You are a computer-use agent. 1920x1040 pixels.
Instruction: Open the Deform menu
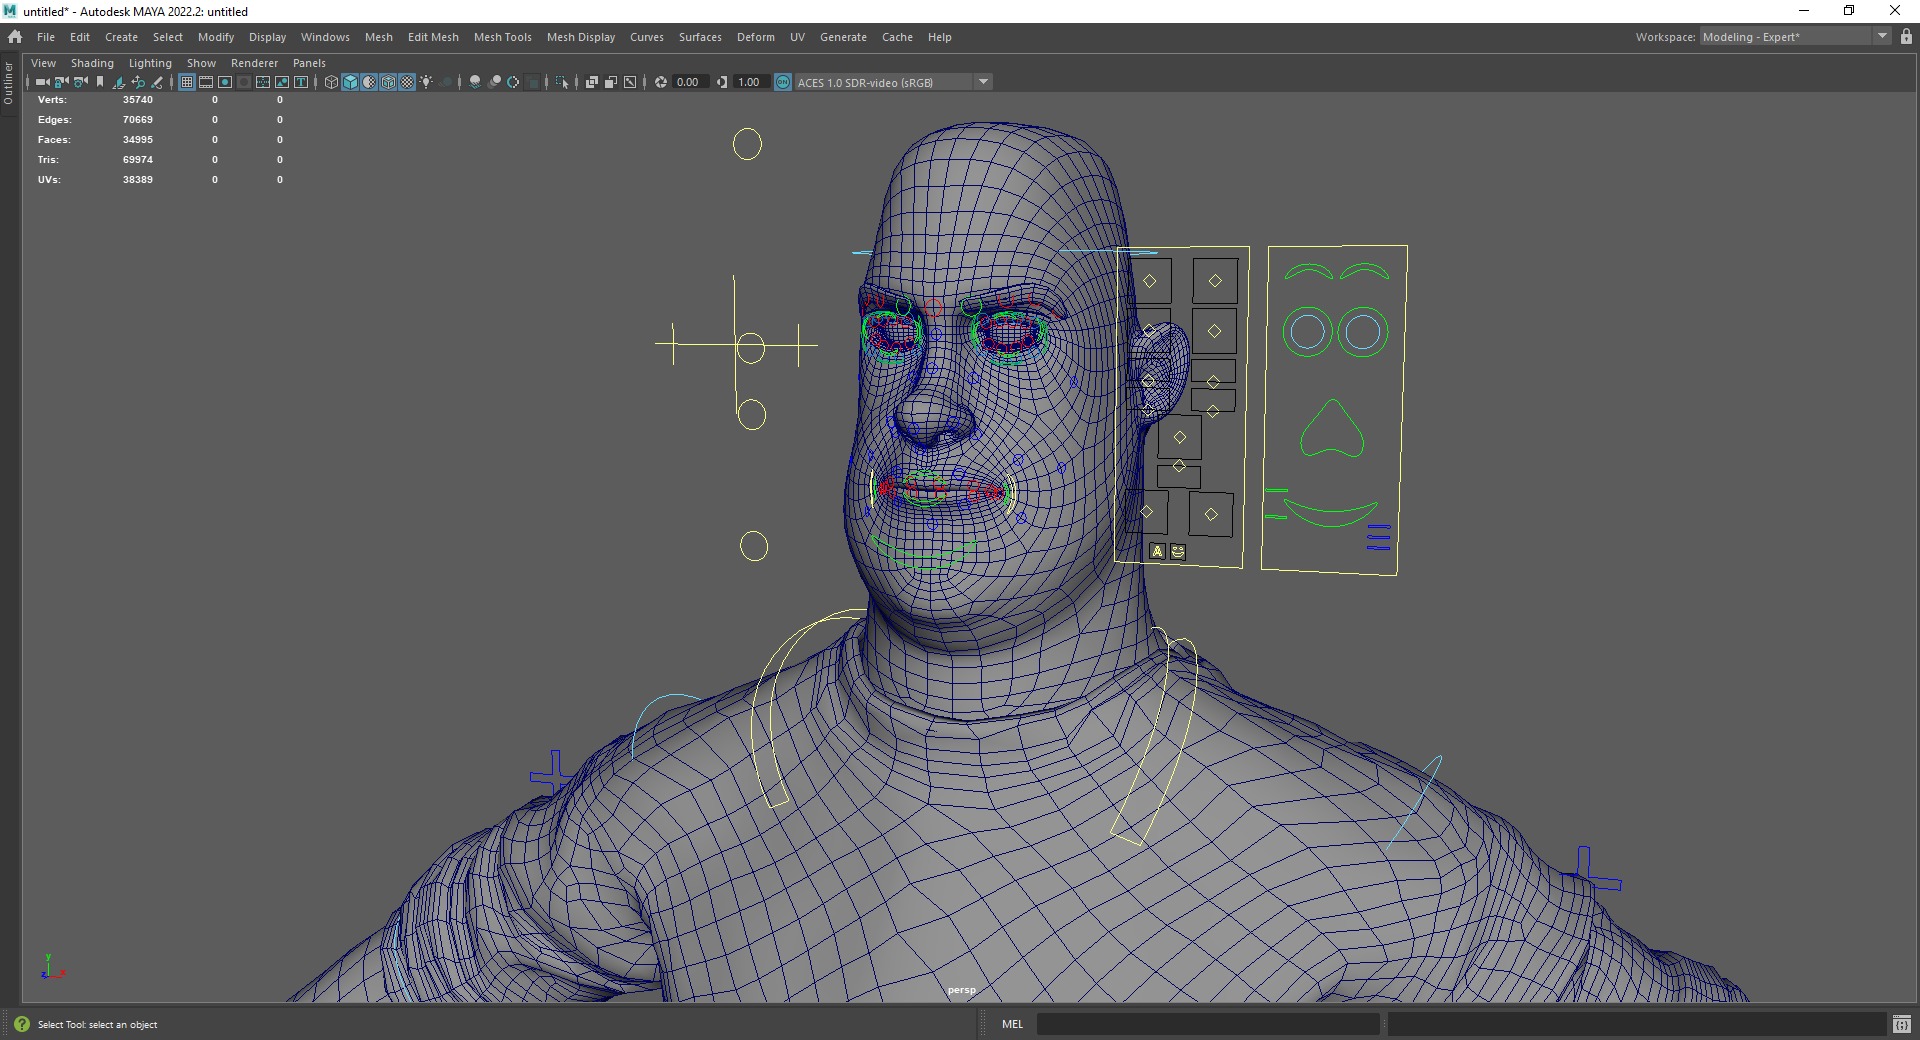click(756, 37)
